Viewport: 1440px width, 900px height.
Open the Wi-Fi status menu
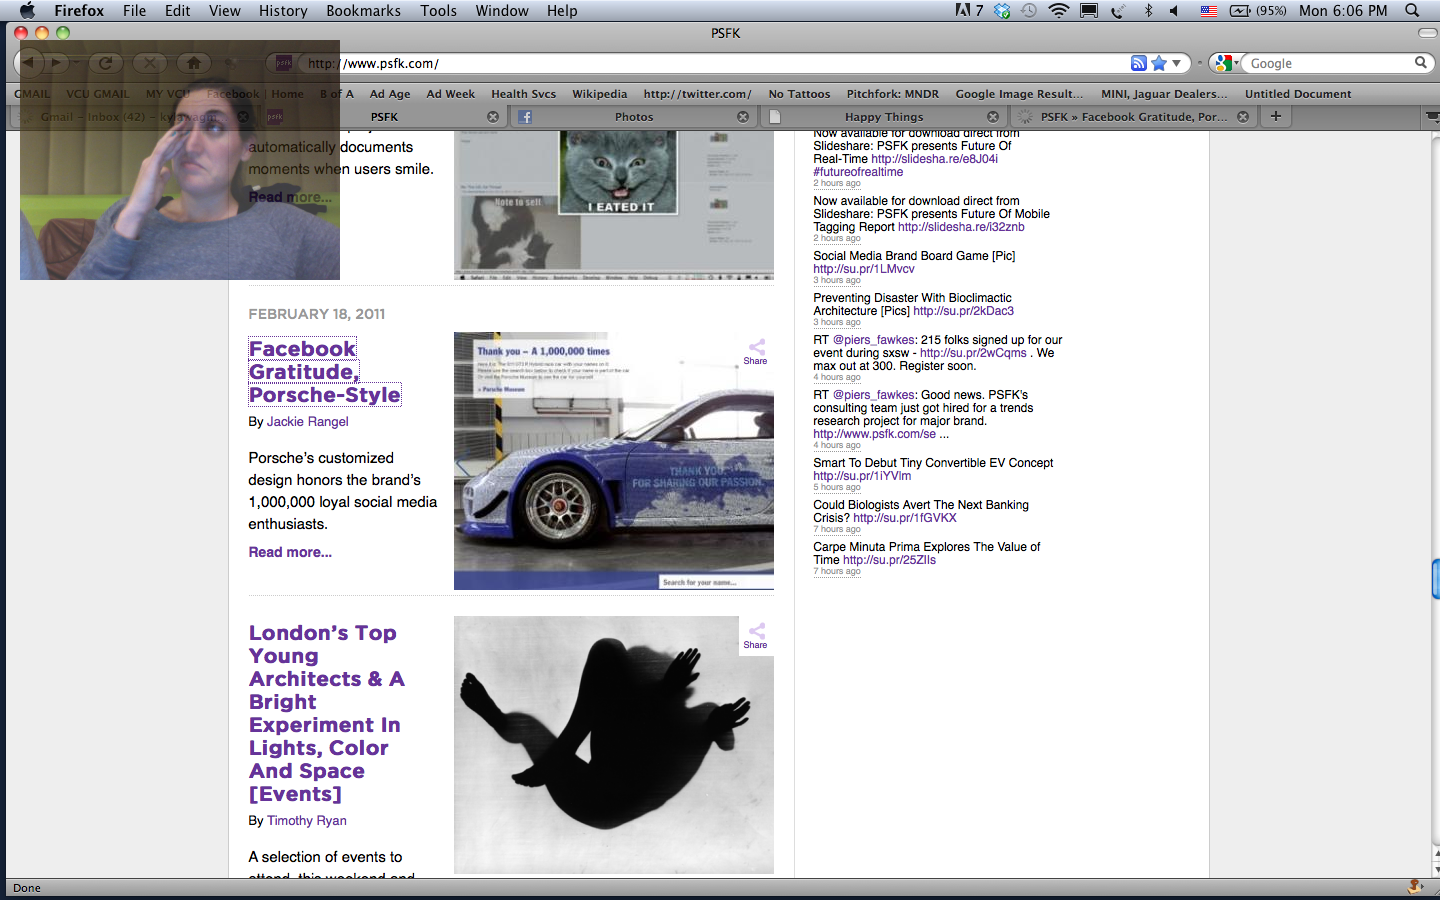point(1058,11)
